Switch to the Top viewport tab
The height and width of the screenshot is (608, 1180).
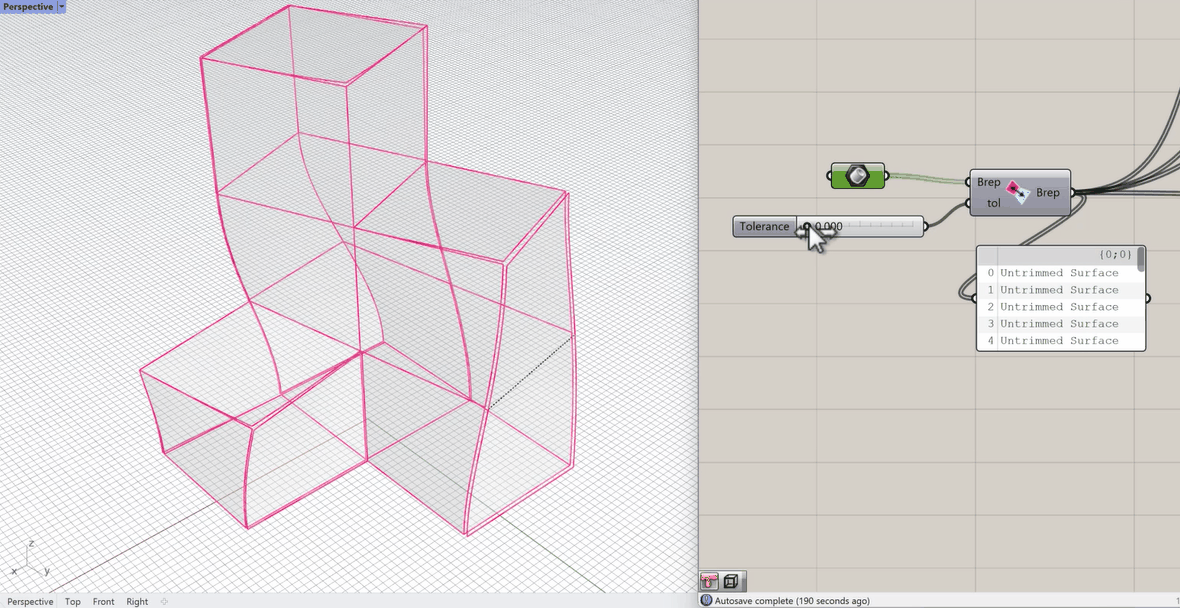click(72, 601)
